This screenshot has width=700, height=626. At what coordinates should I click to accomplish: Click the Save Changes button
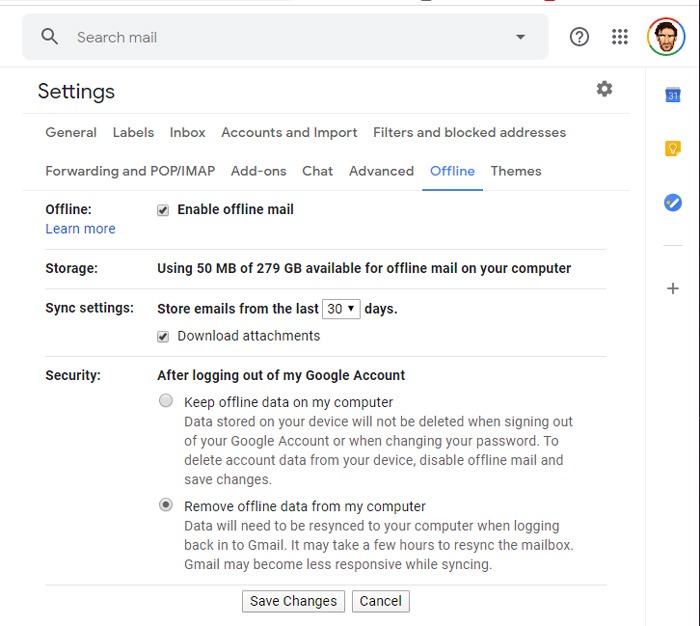click(293, 601)
